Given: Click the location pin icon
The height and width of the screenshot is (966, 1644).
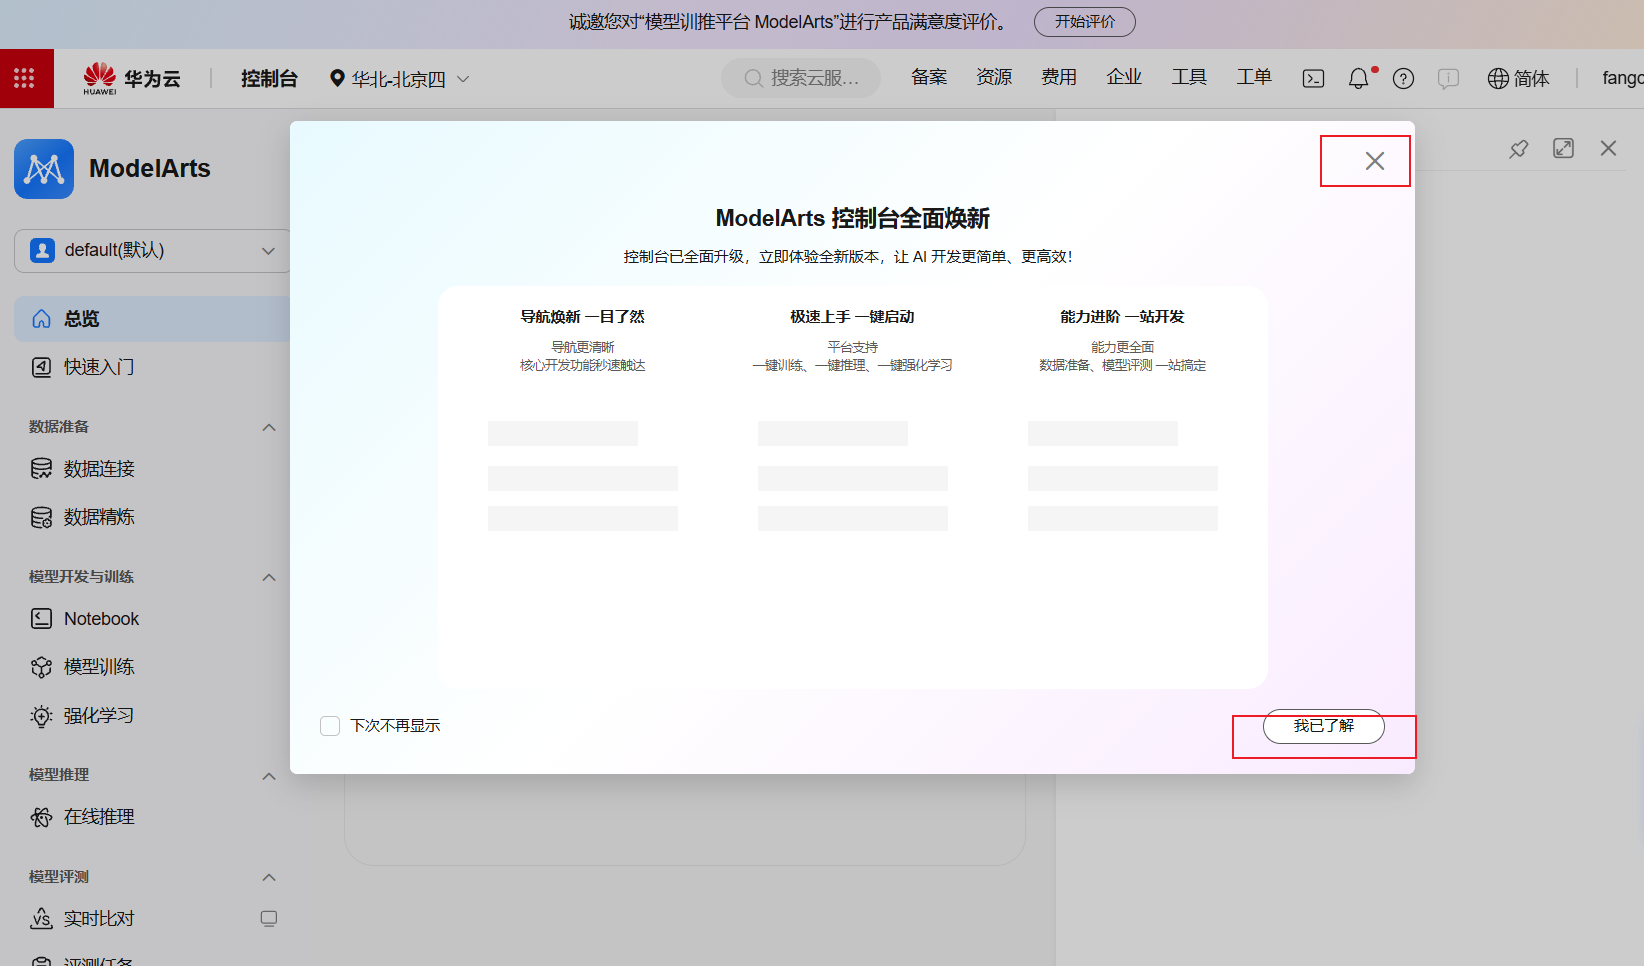Looking at the screenshot, I should 337,78.
